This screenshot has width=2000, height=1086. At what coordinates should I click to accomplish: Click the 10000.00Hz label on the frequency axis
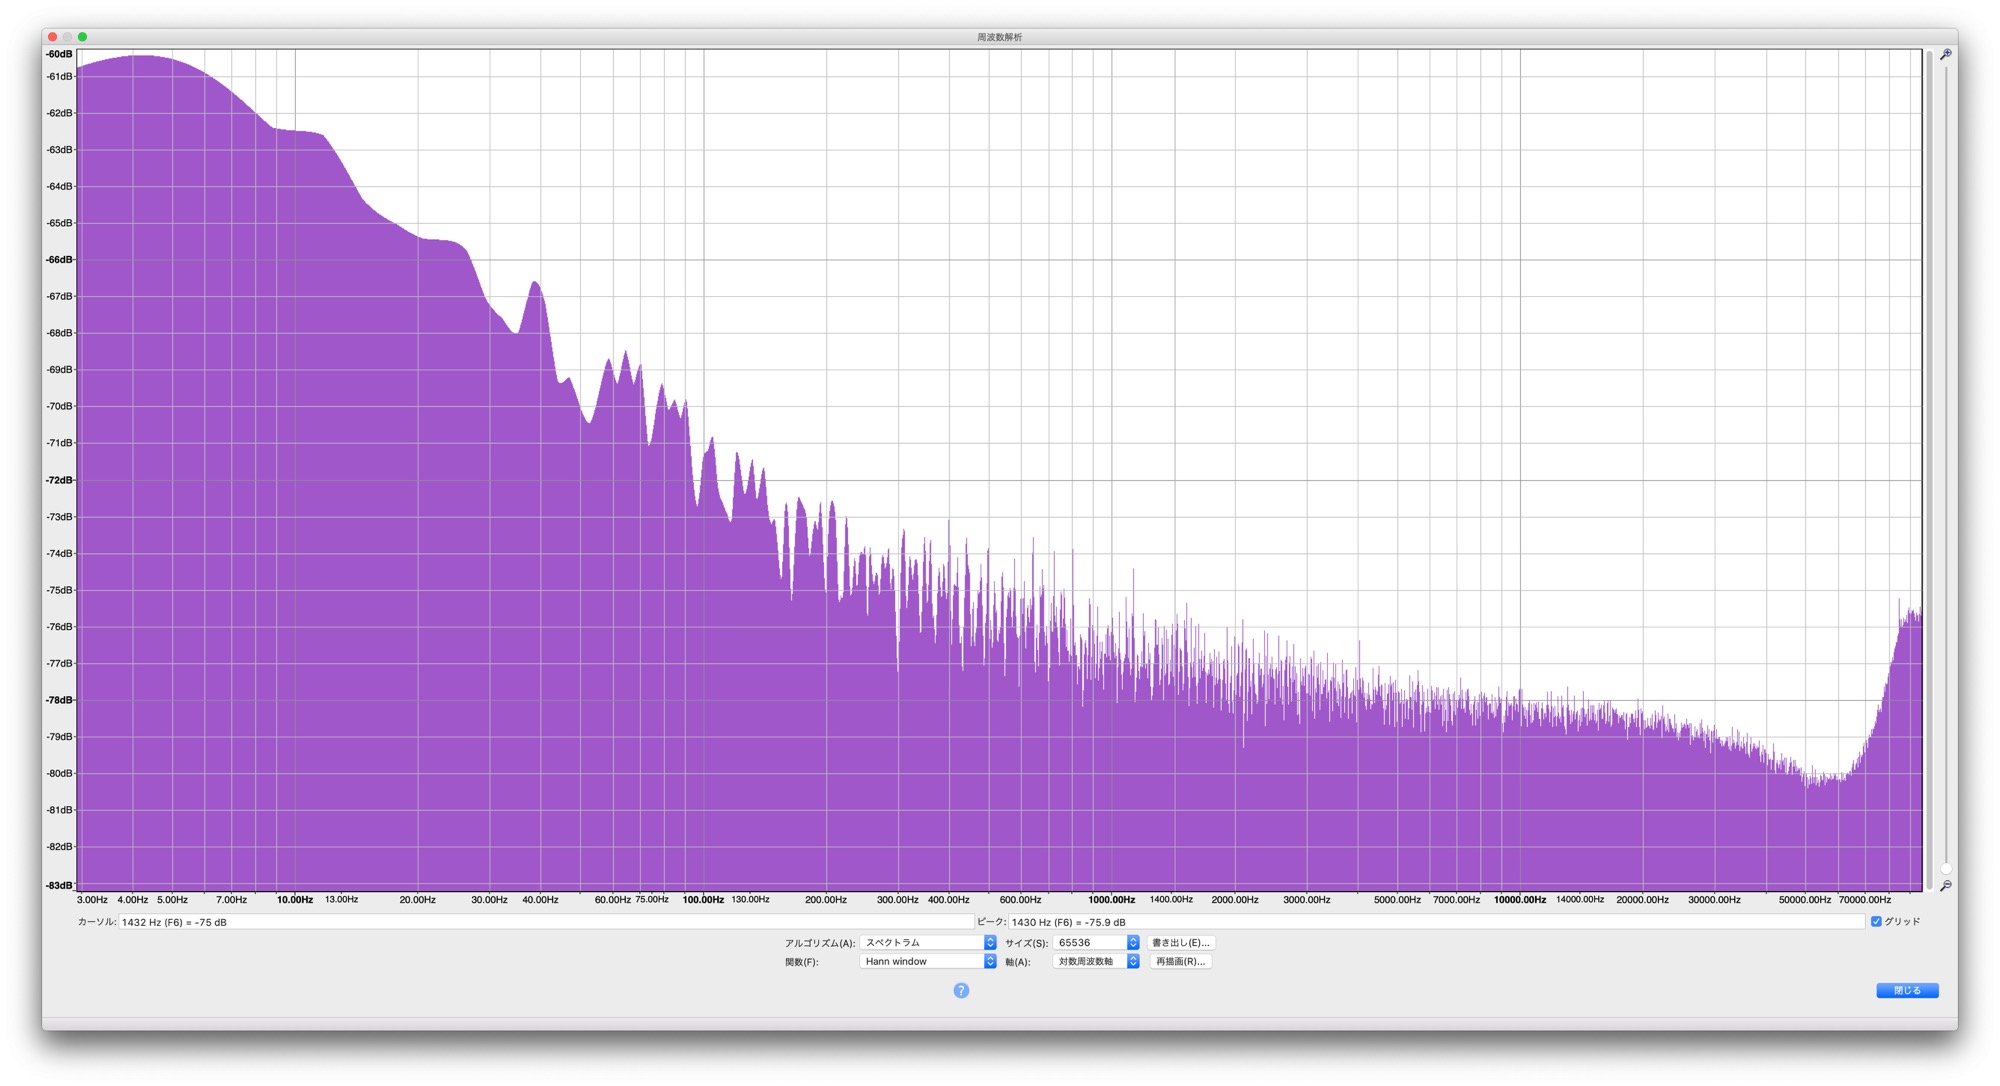1520,900
